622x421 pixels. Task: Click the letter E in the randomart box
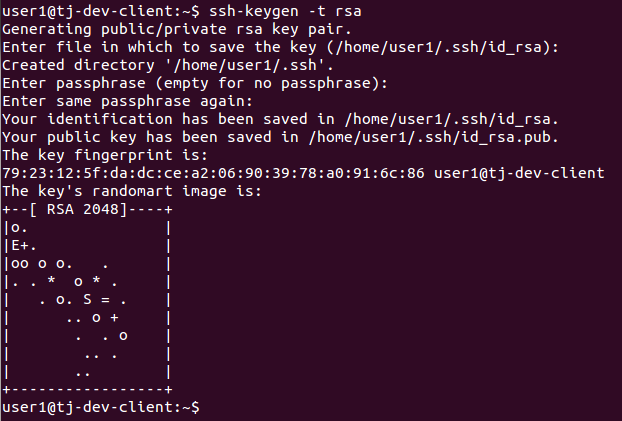(x=16, y=245)
